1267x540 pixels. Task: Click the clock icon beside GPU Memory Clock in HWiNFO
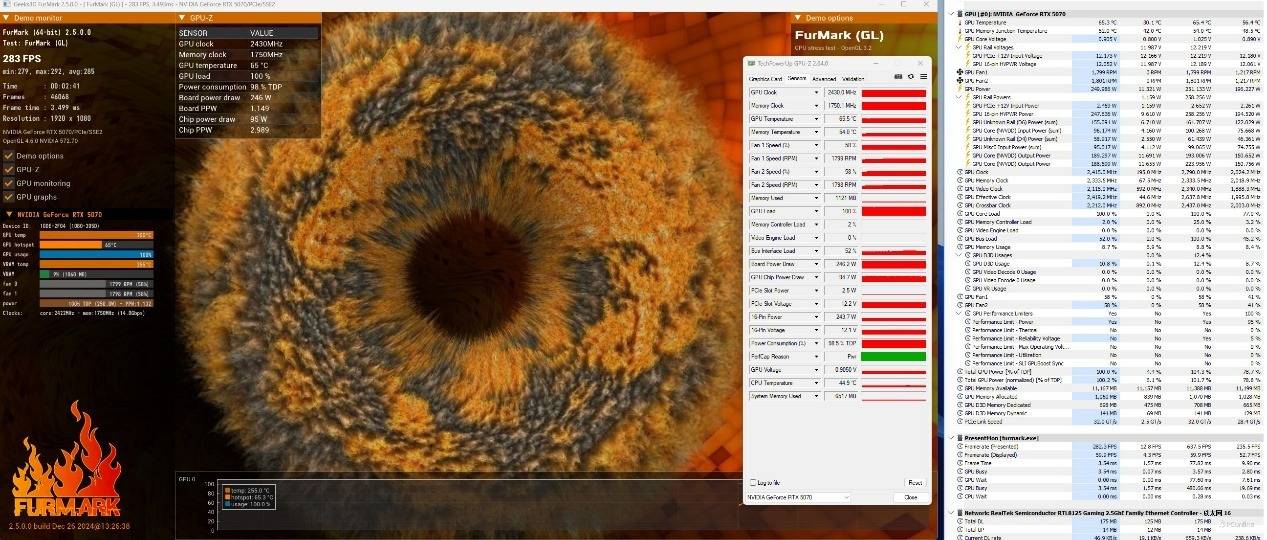tap(960, 180)
